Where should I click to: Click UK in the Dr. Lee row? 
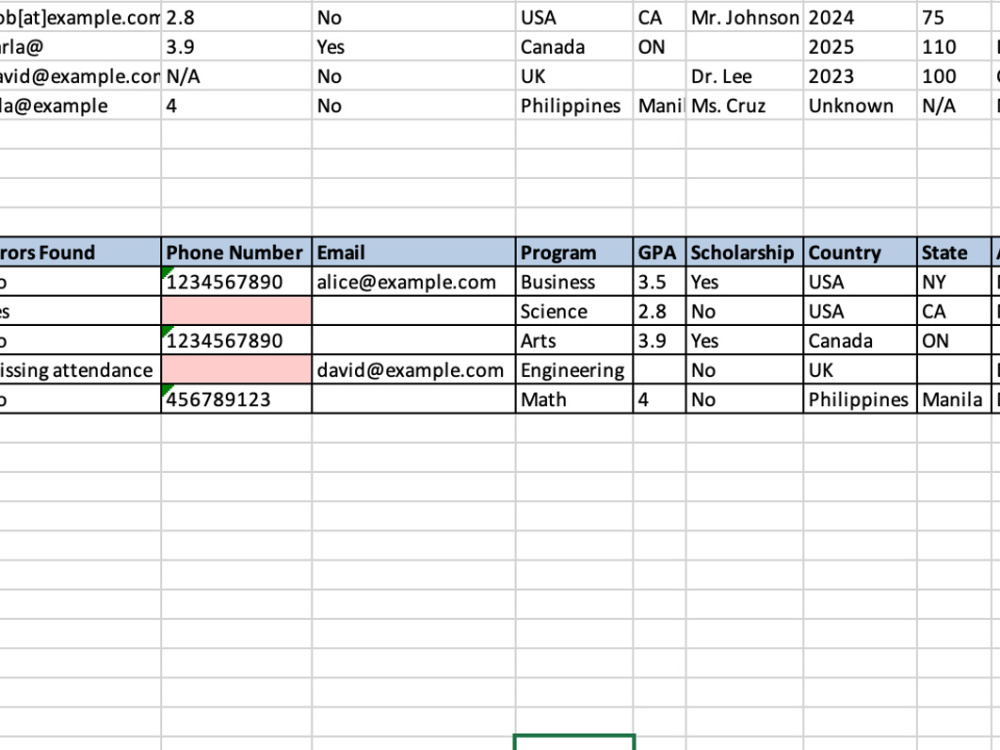click(575, 76)
